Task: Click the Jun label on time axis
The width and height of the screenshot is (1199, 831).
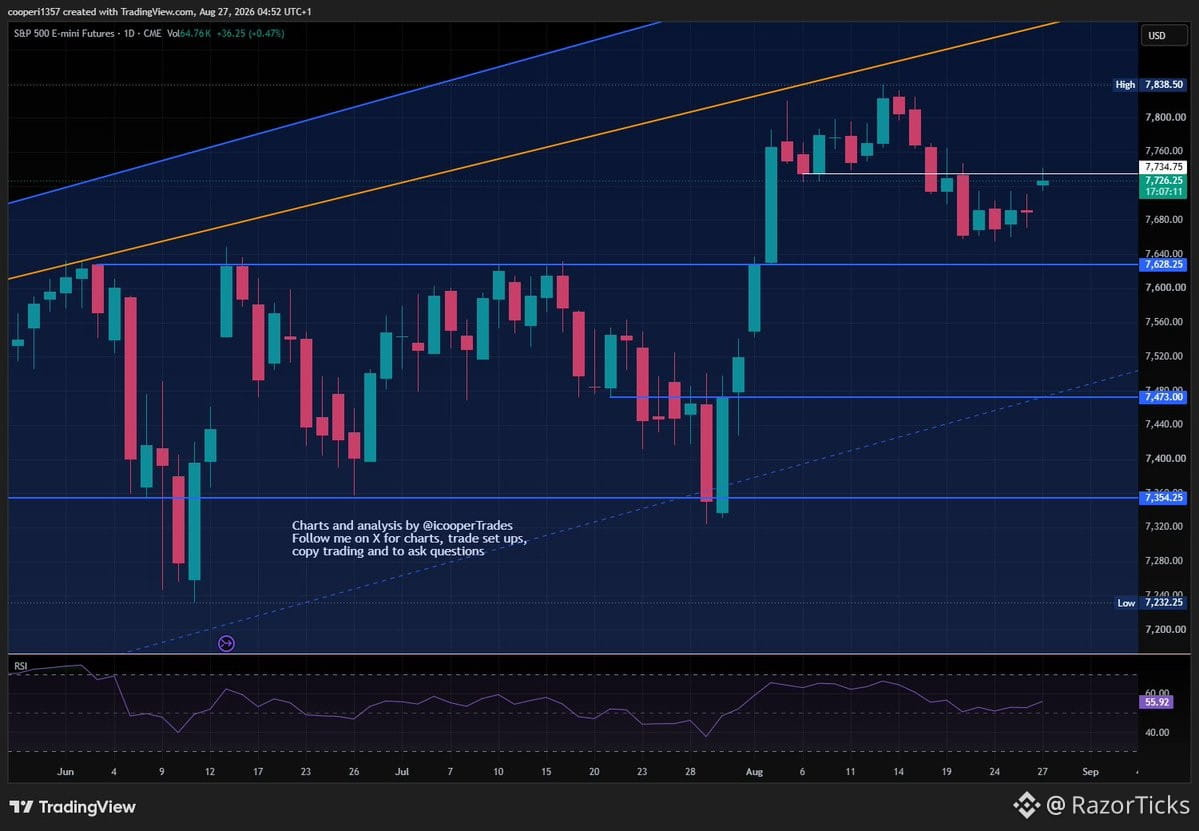Action: point(65,771)
